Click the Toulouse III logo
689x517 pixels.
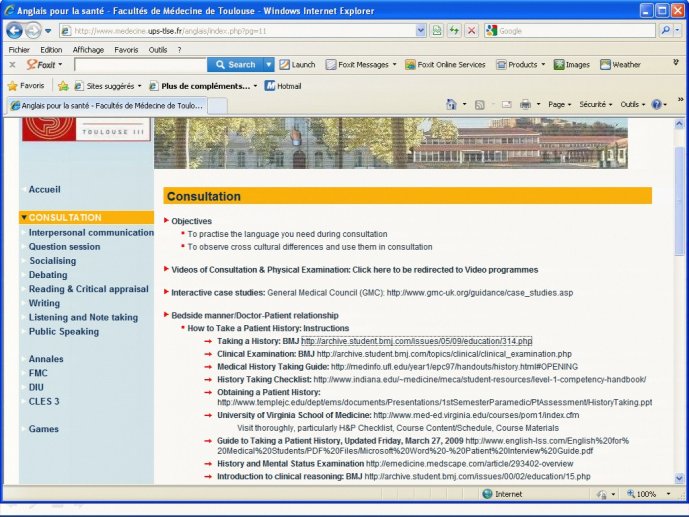[x=86, y=130]
